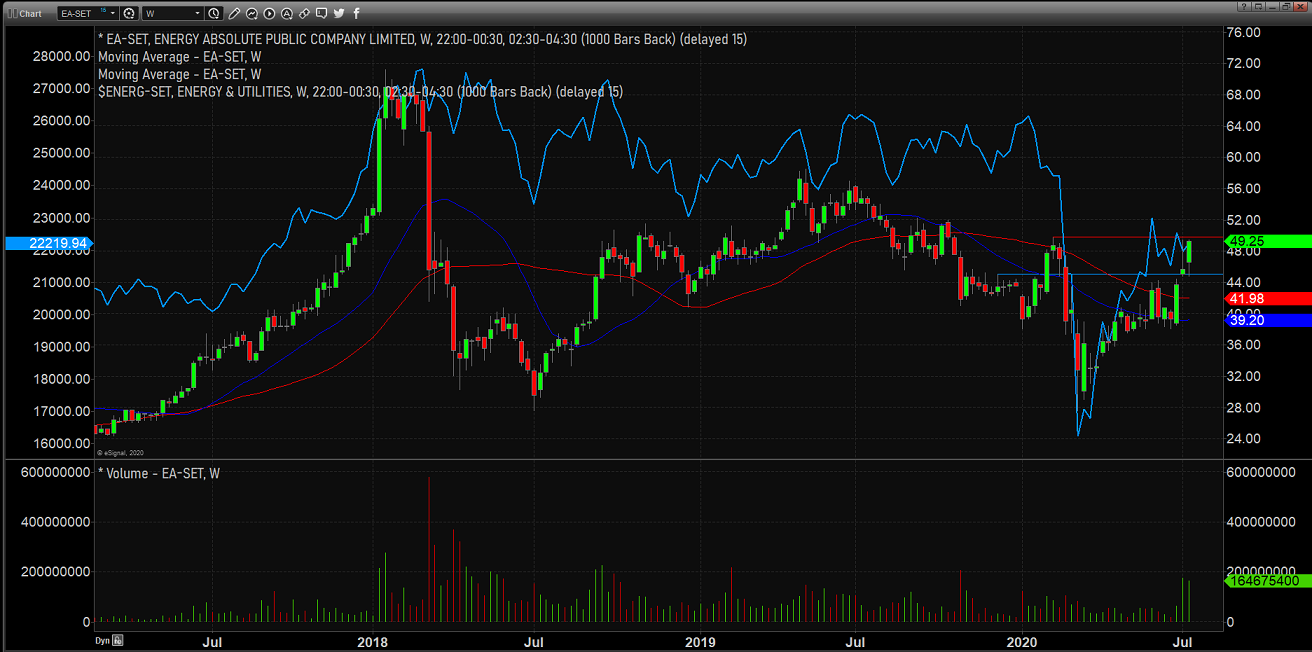This screenshot has width=1312, height=652.
Task: Click the 24.00 right price axis label
Action: [x=1243, y=439]
